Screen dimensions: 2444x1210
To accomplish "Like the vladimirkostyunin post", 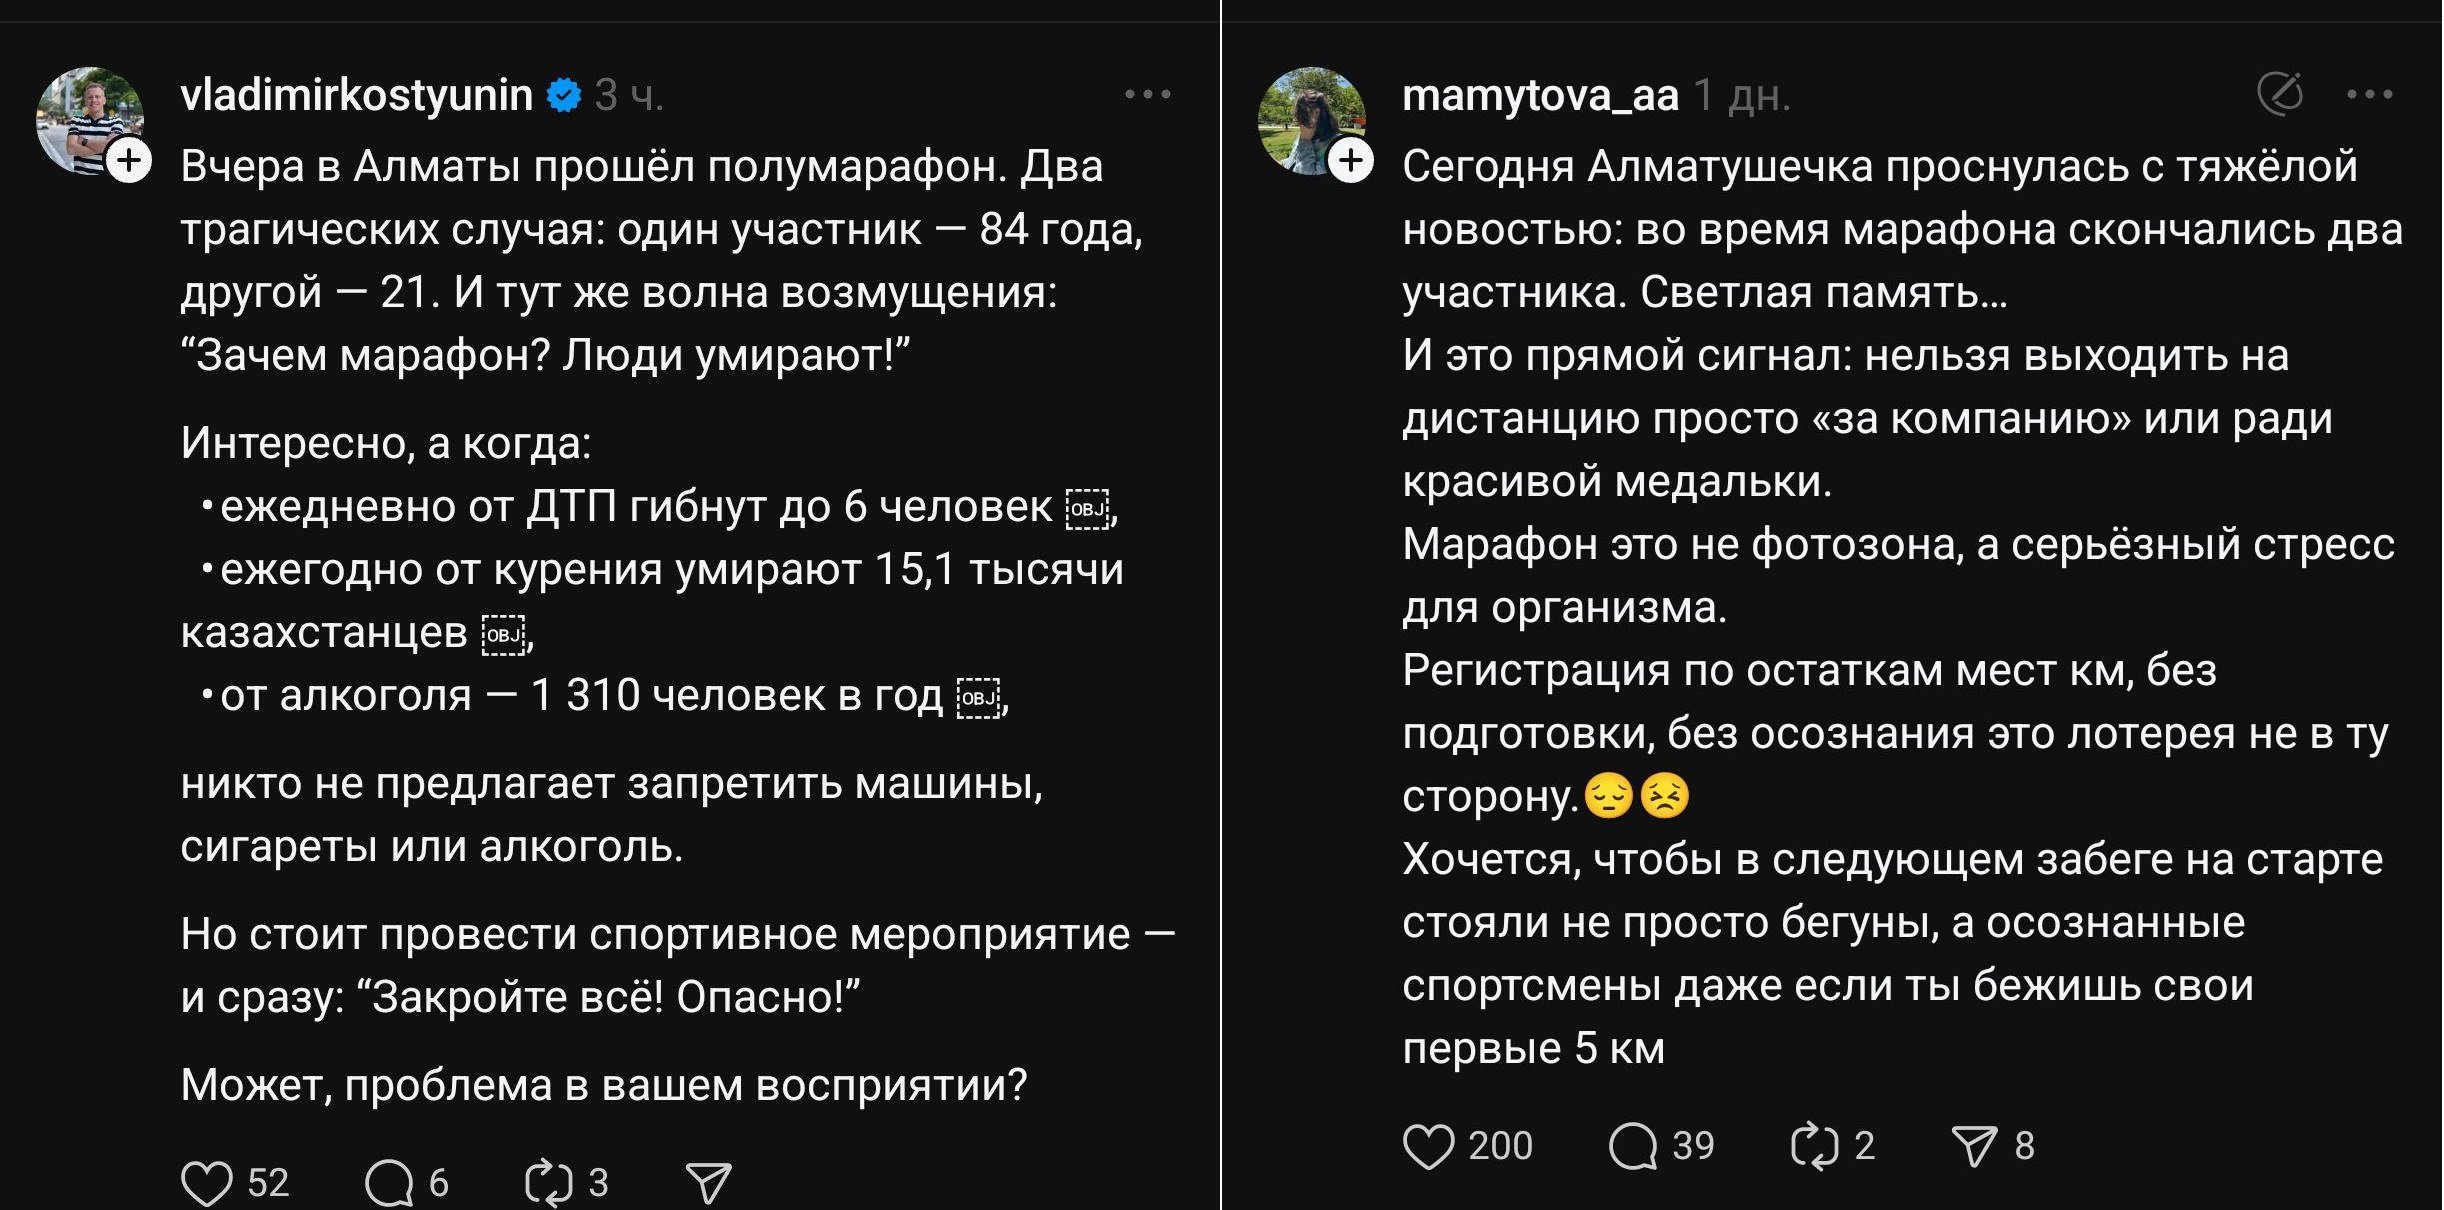I will point(207,1182).
